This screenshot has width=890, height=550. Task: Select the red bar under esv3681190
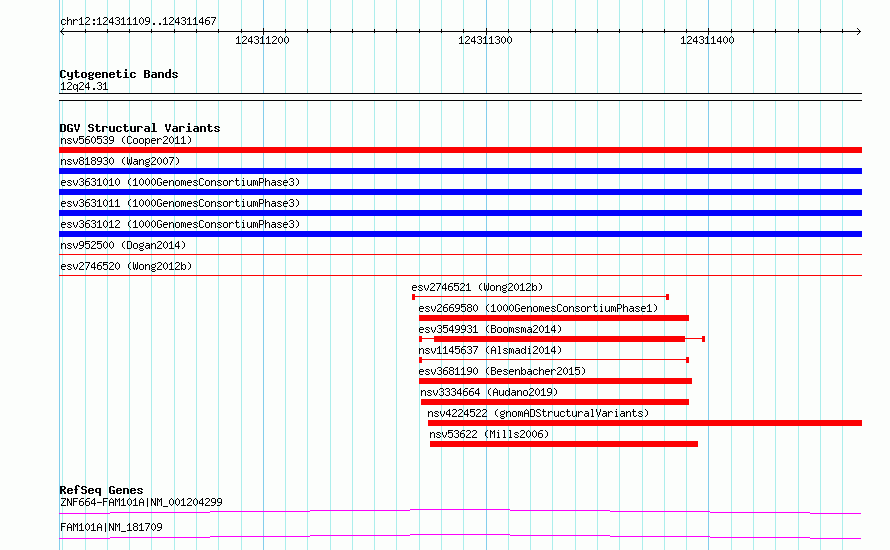coord(555,381)
